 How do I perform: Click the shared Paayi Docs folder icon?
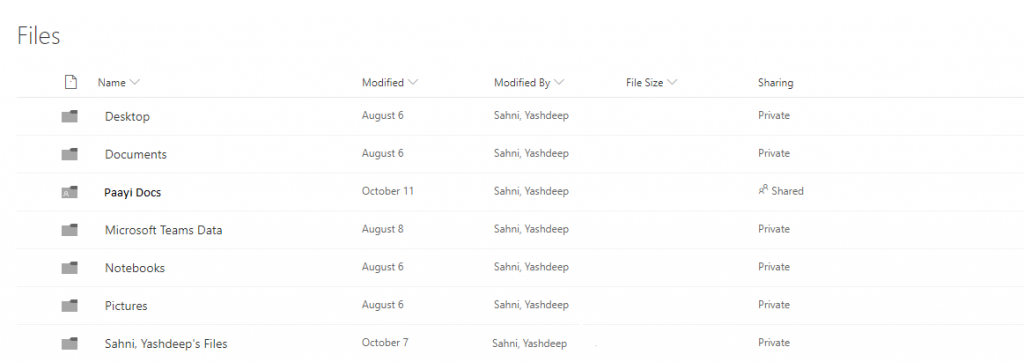tap(70, 192)
